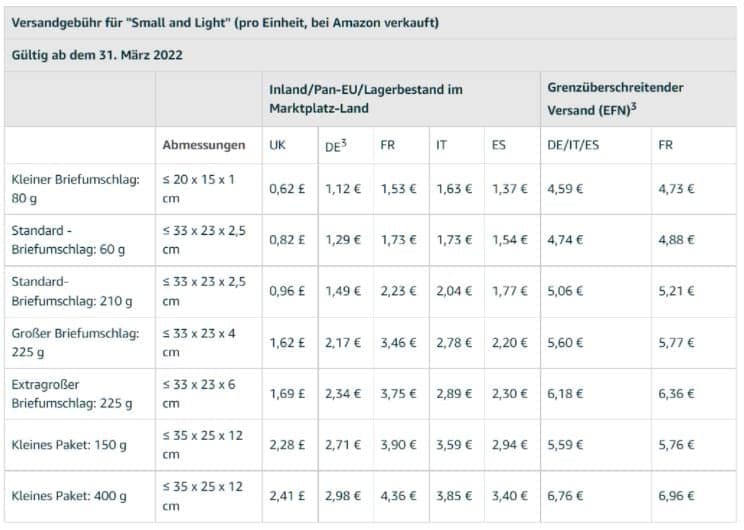
Task: Click the "Versandgebühr für Small and Light" title
Action: [x=225, y=22]
